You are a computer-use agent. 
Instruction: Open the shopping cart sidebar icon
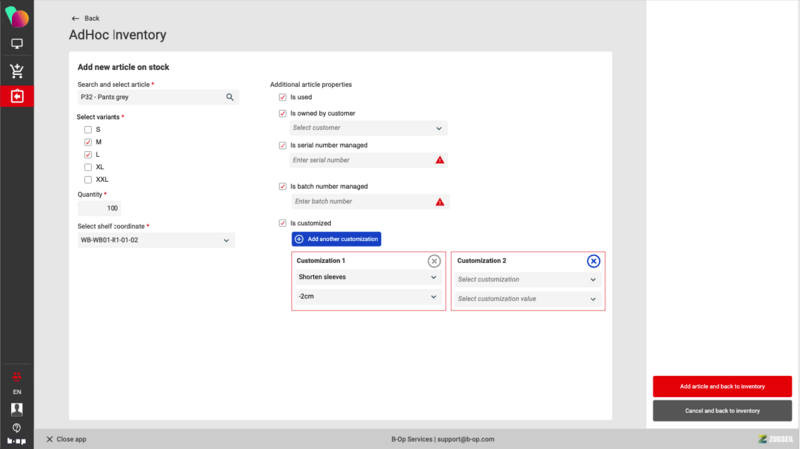(x=17, y=71)
